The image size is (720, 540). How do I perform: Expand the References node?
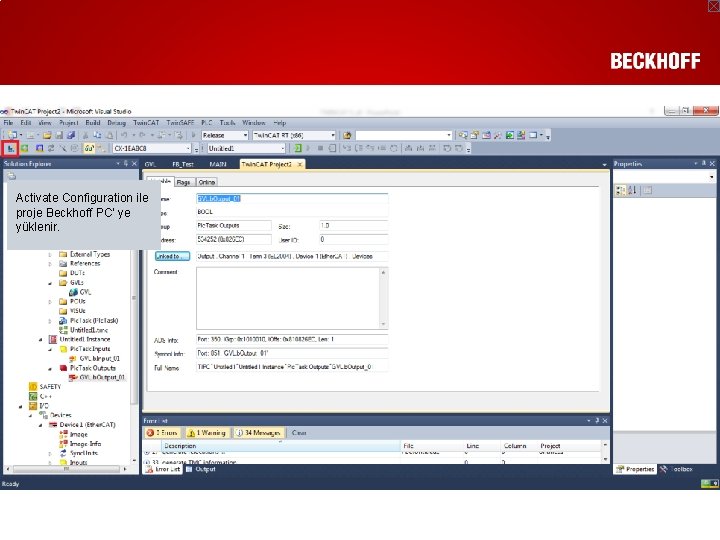pos(50,264)
